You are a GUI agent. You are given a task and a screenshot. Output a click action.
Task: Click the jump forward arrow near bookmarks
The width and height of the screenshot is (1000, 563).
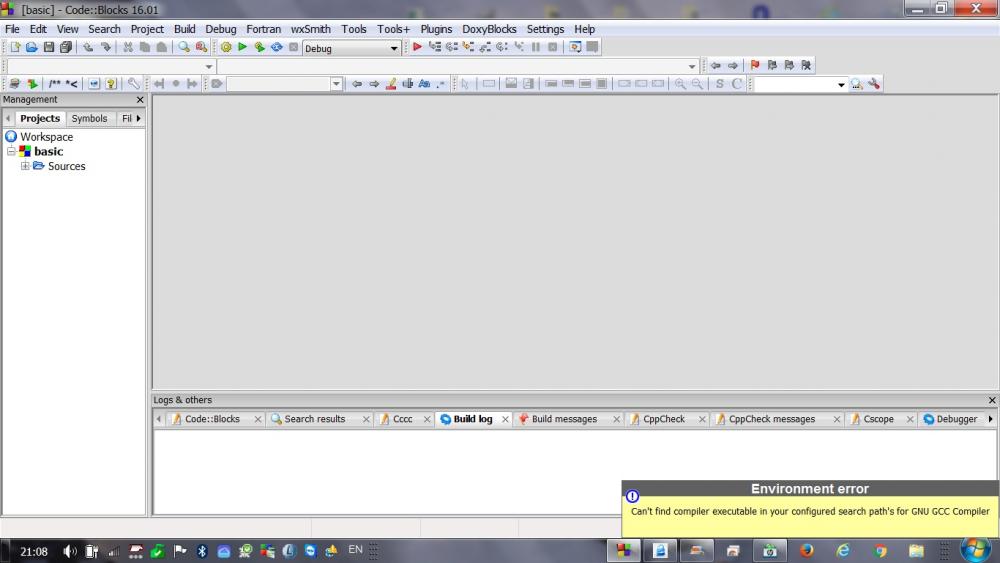[733, 65]
